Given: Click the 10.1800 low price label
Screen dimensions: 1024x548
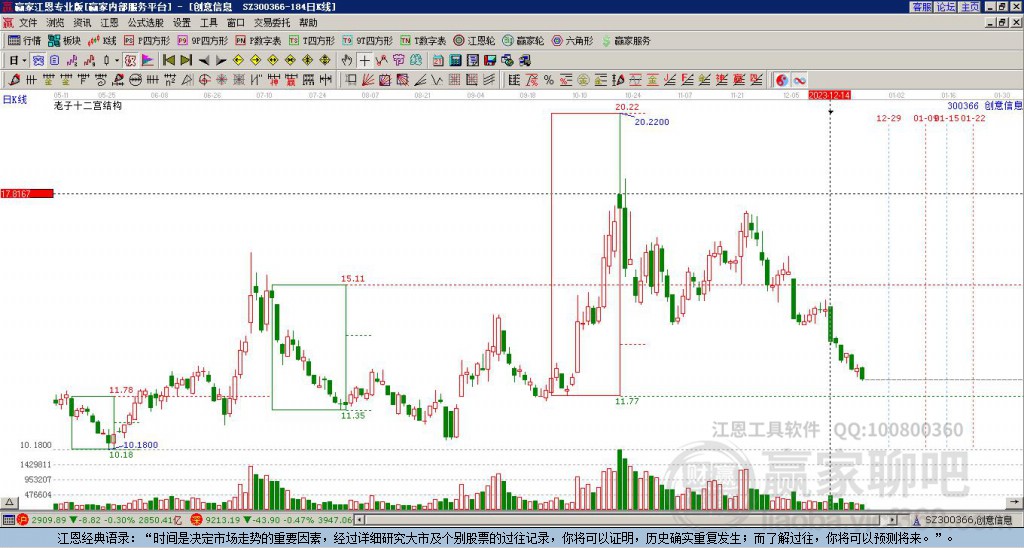Looking at the screenshot, I should pyautogui.click(x=141, y=445).
